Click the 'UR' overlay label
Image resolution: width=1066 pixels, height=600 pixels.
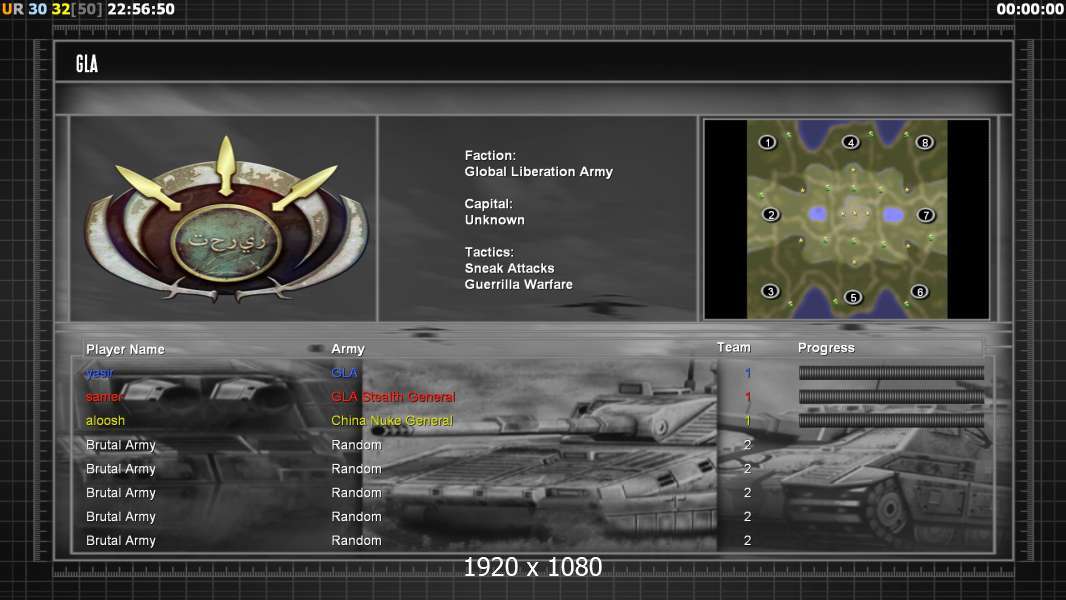(12, 10)
